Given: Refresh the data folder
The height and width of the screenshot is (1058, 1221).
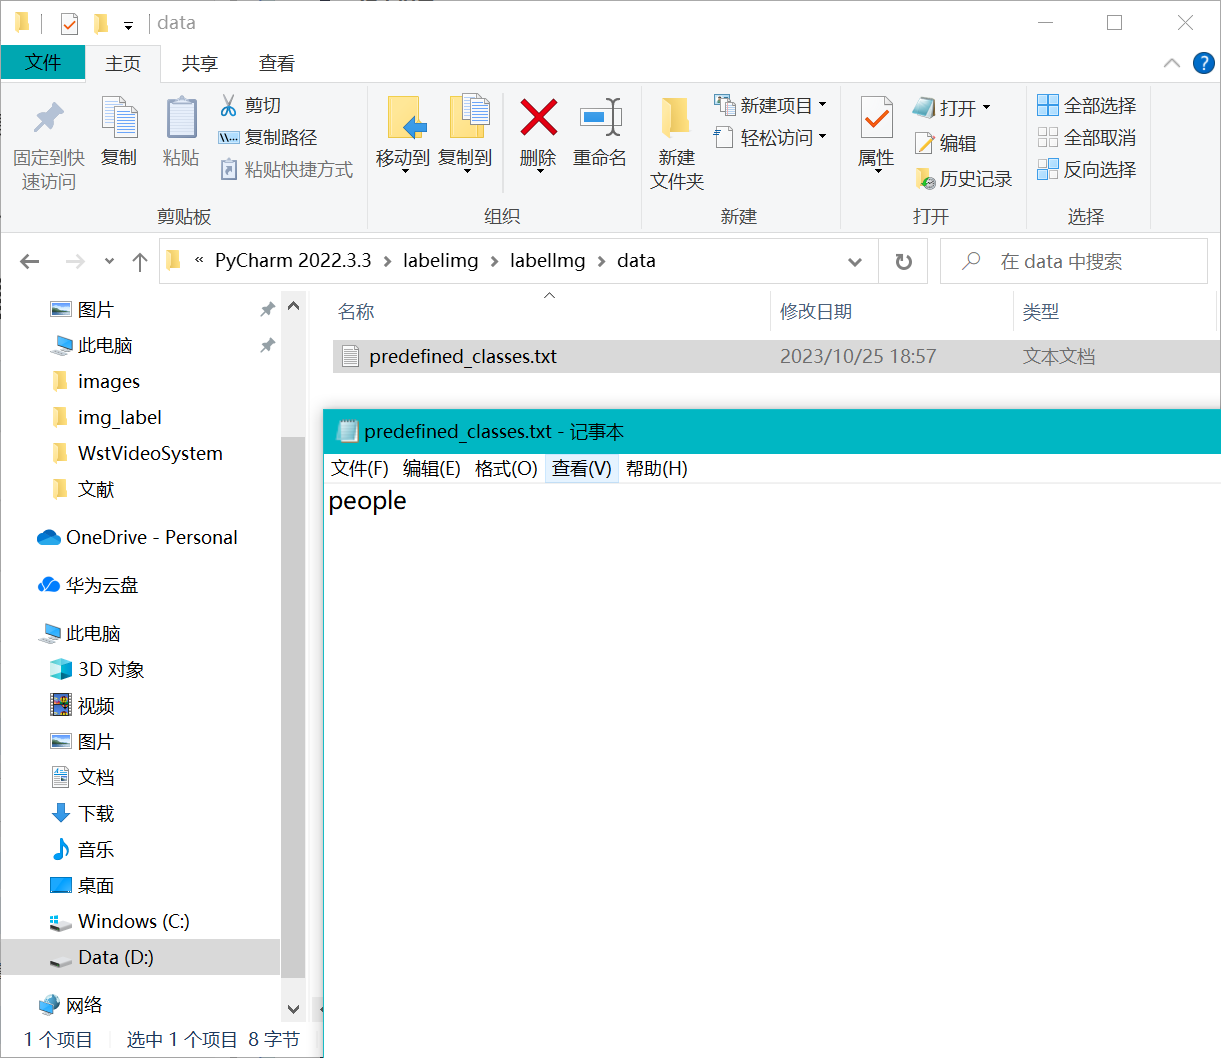Looking at the screenshot, I should (904, 261).
